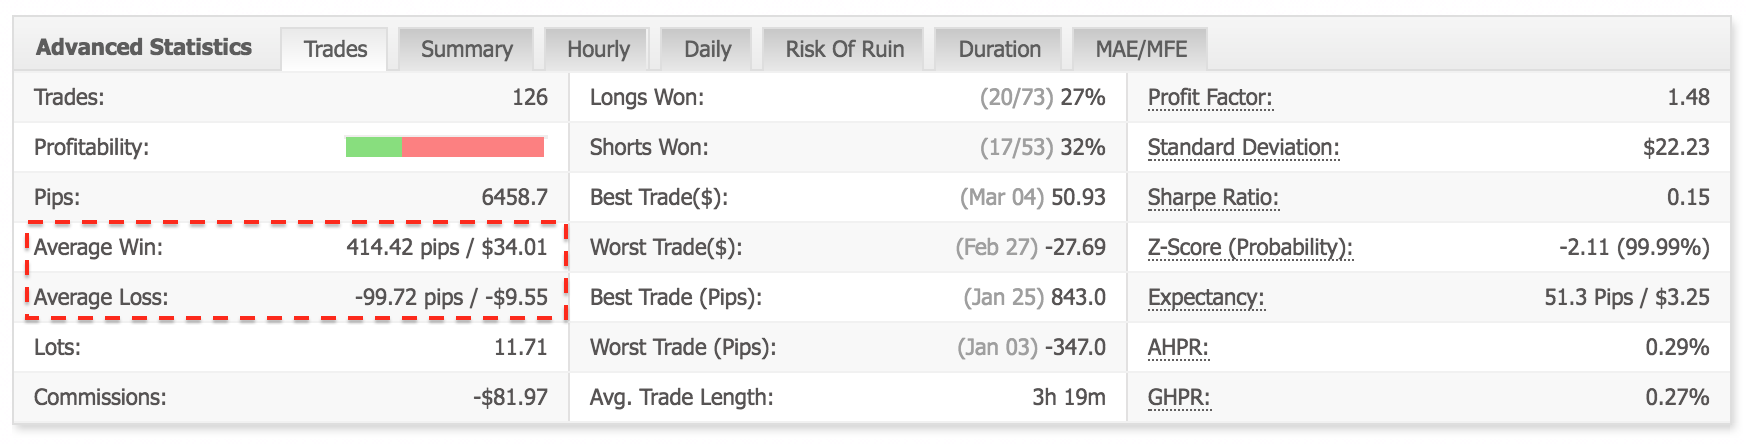This screenshot has height=444, width=1746.
Task: Click the red part of Profitability bar
Action: (472, 147)
